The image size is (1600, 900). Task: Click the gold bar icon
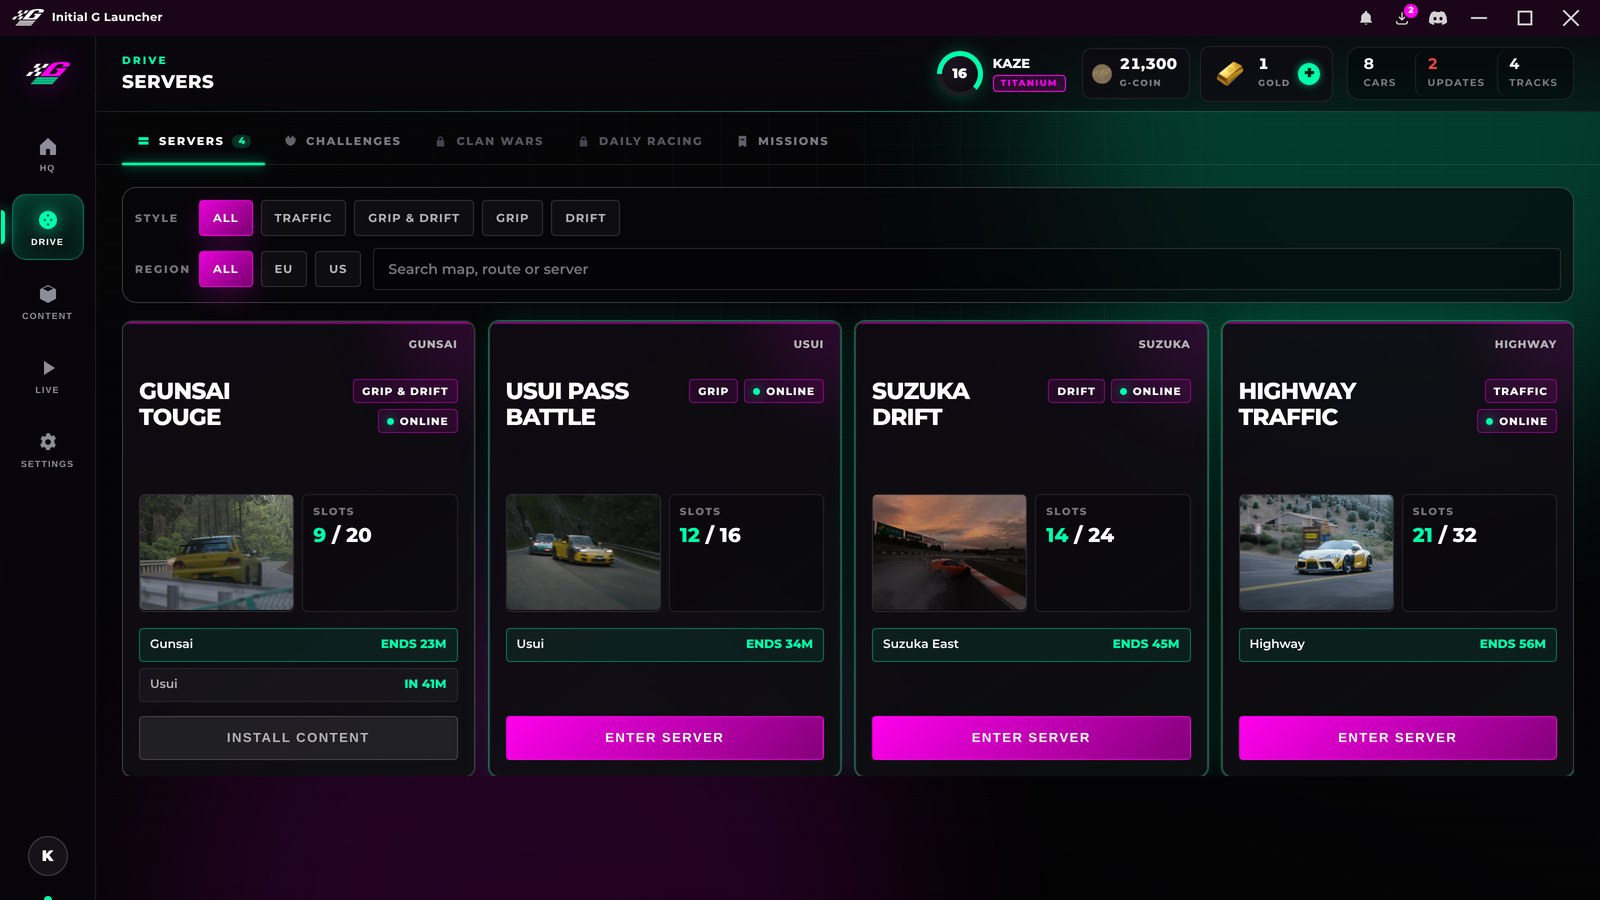tap(1230, 73)
